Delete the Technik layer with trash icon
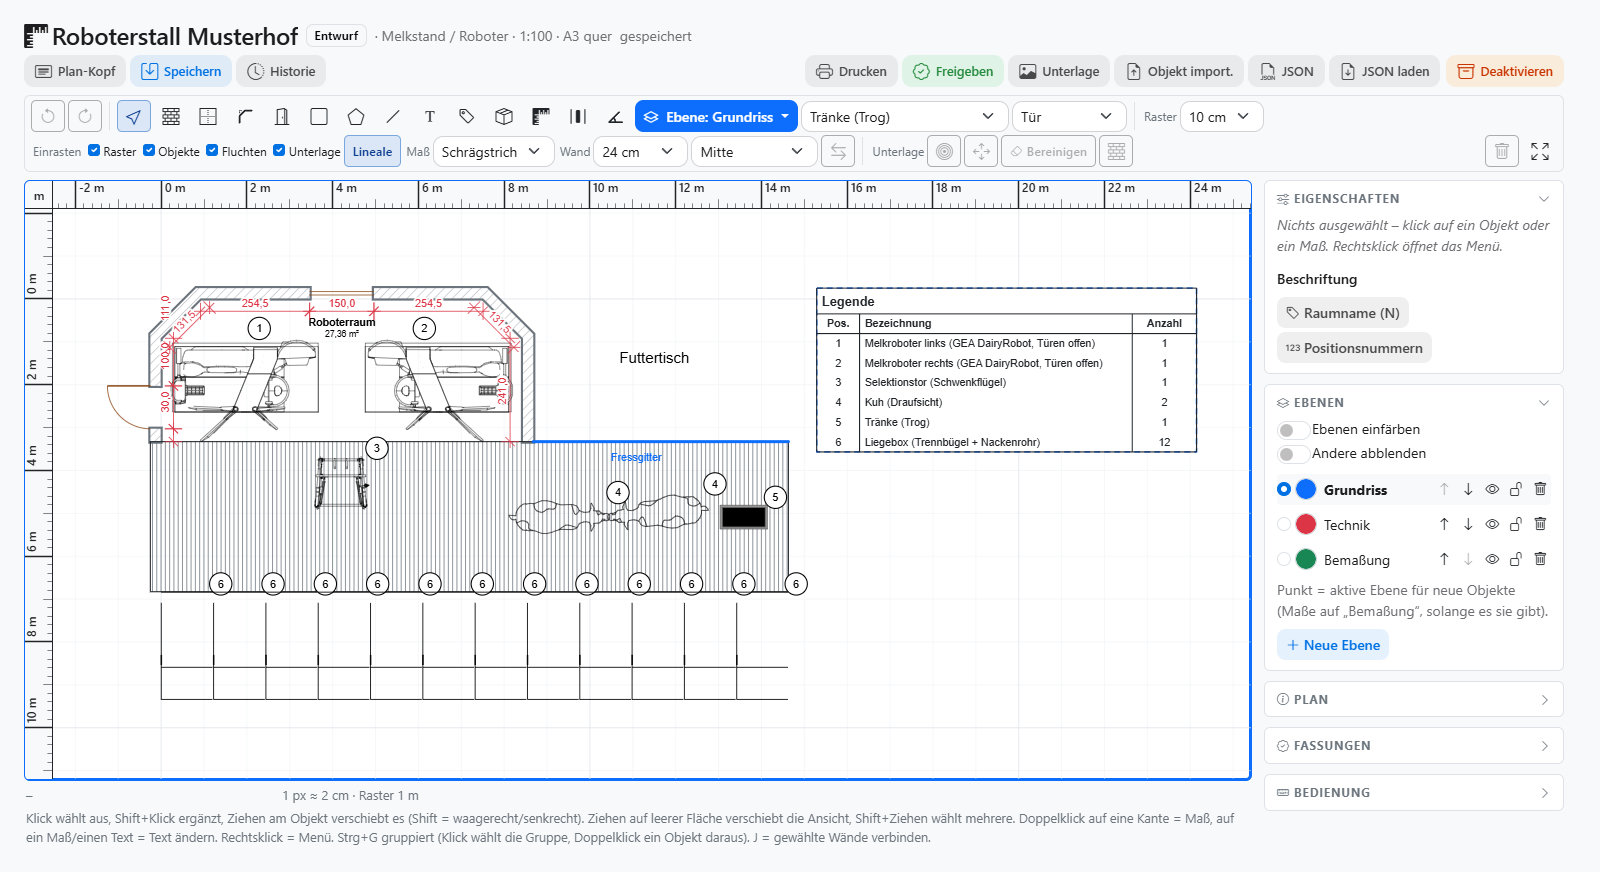The width and height of the screenshot is (1600, 872). (x=1540, y=524)
